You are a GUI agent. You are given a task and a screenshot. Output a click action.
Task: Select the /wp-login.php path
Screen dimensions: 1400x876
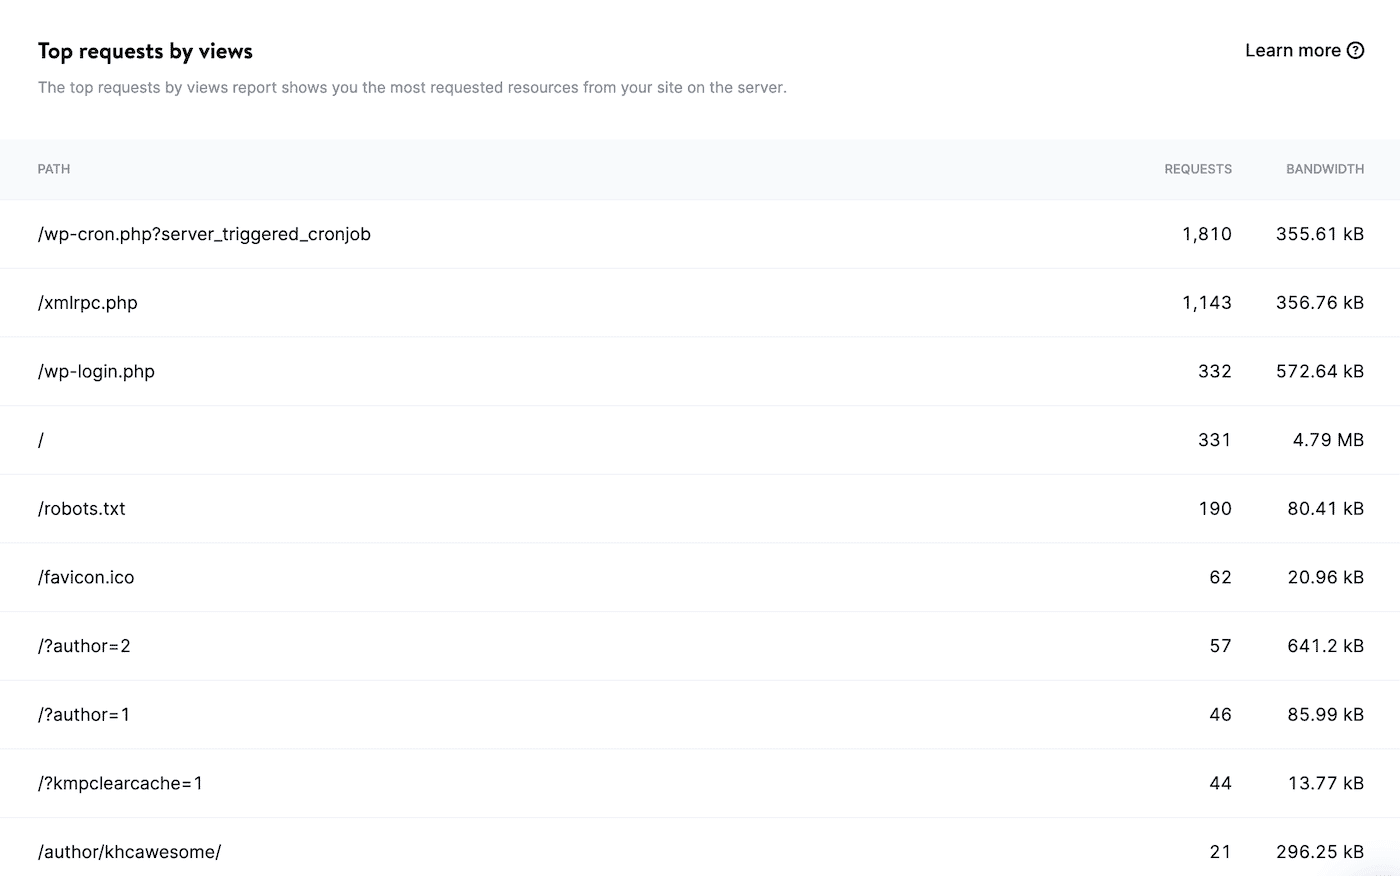click(x=96, y=371)
